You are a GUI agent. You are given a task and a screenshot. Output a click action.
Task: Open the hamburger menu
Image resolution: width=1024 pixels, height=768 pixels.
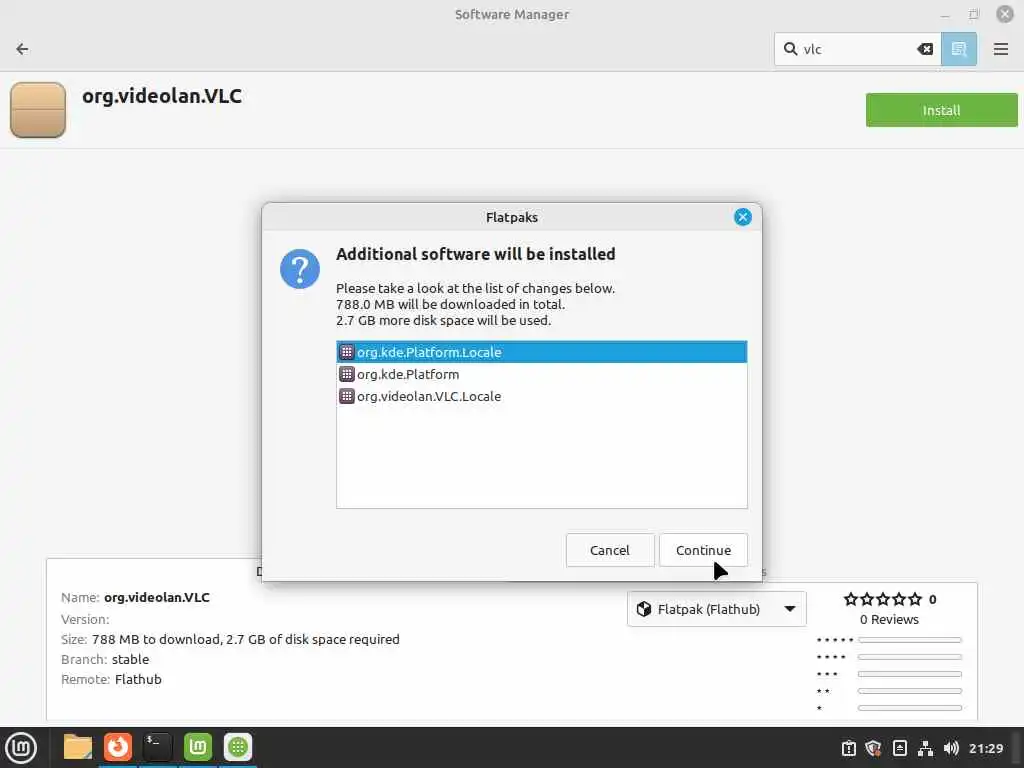[x=1000, y=49]
